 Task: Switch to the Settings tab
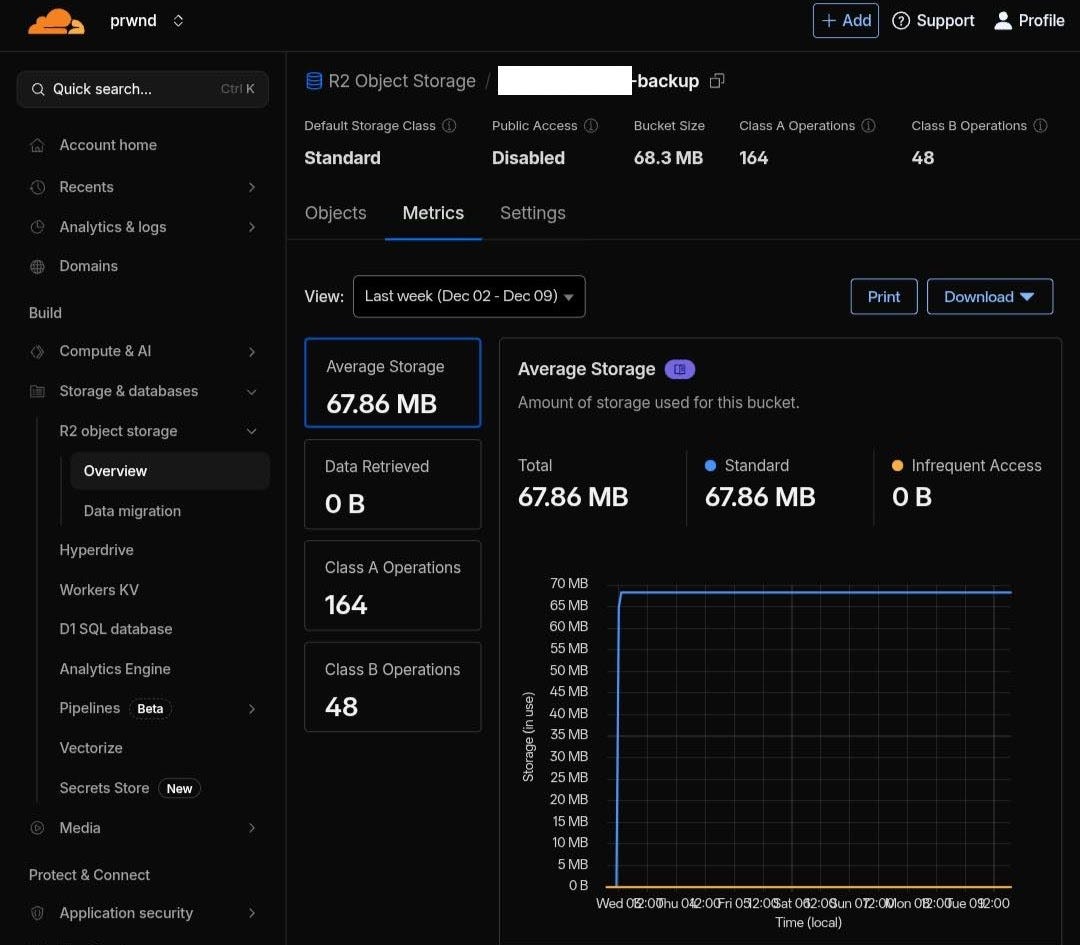(532, 214)
